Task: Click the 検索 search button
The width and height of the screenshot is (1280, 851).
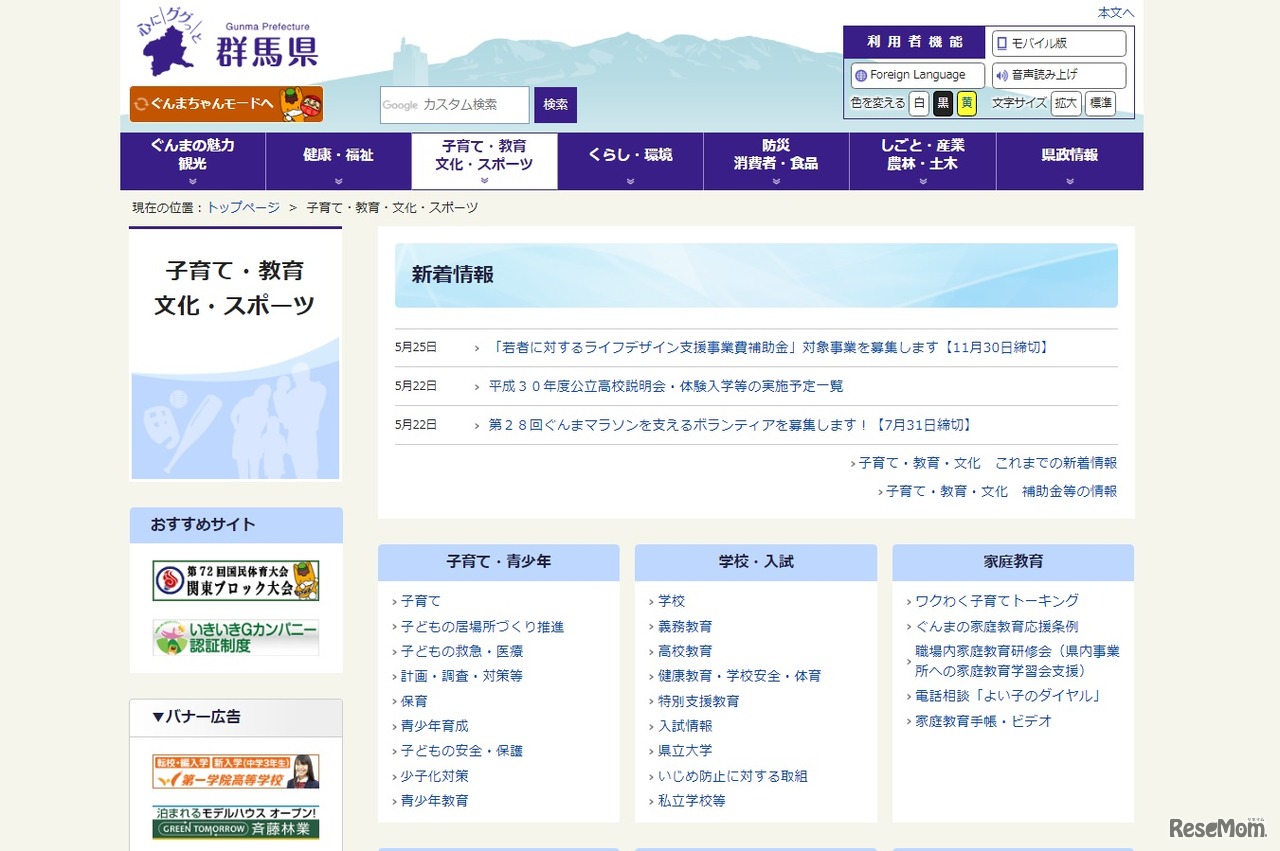Action: 556,105
